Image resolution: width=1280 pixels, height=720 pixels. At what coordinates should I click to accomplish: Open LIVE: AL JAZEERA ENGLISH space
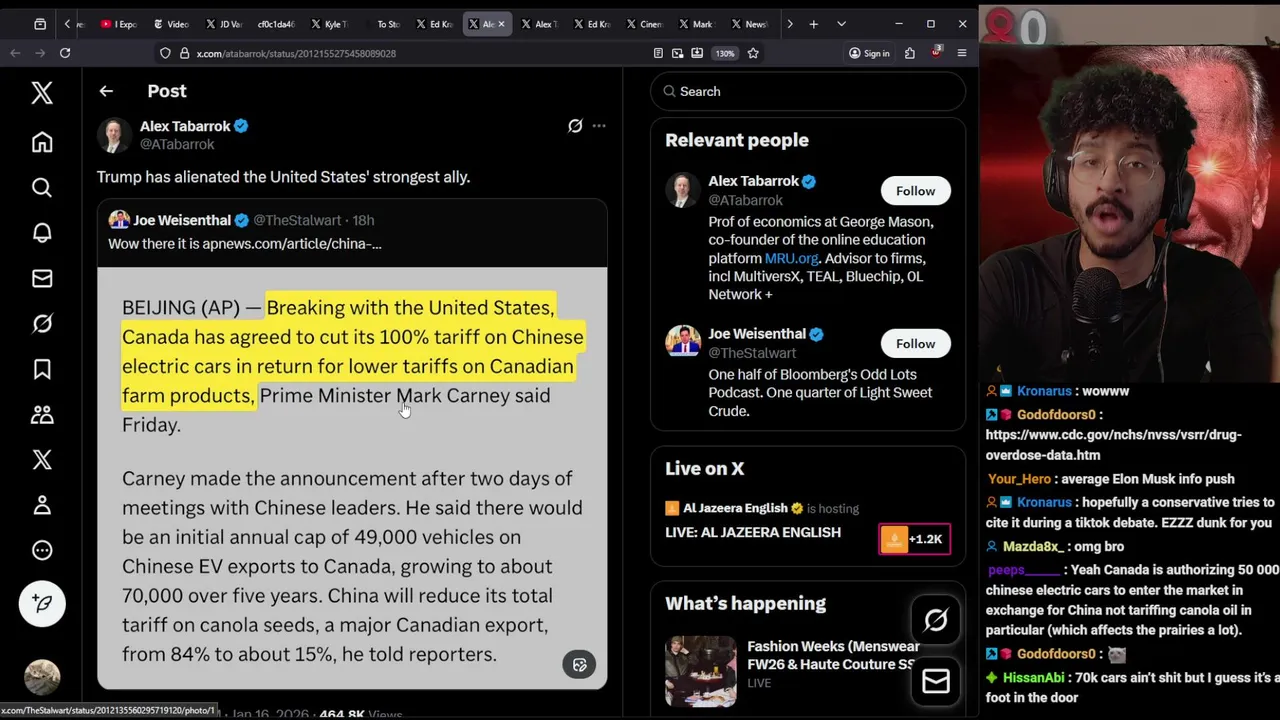[753, 532]
